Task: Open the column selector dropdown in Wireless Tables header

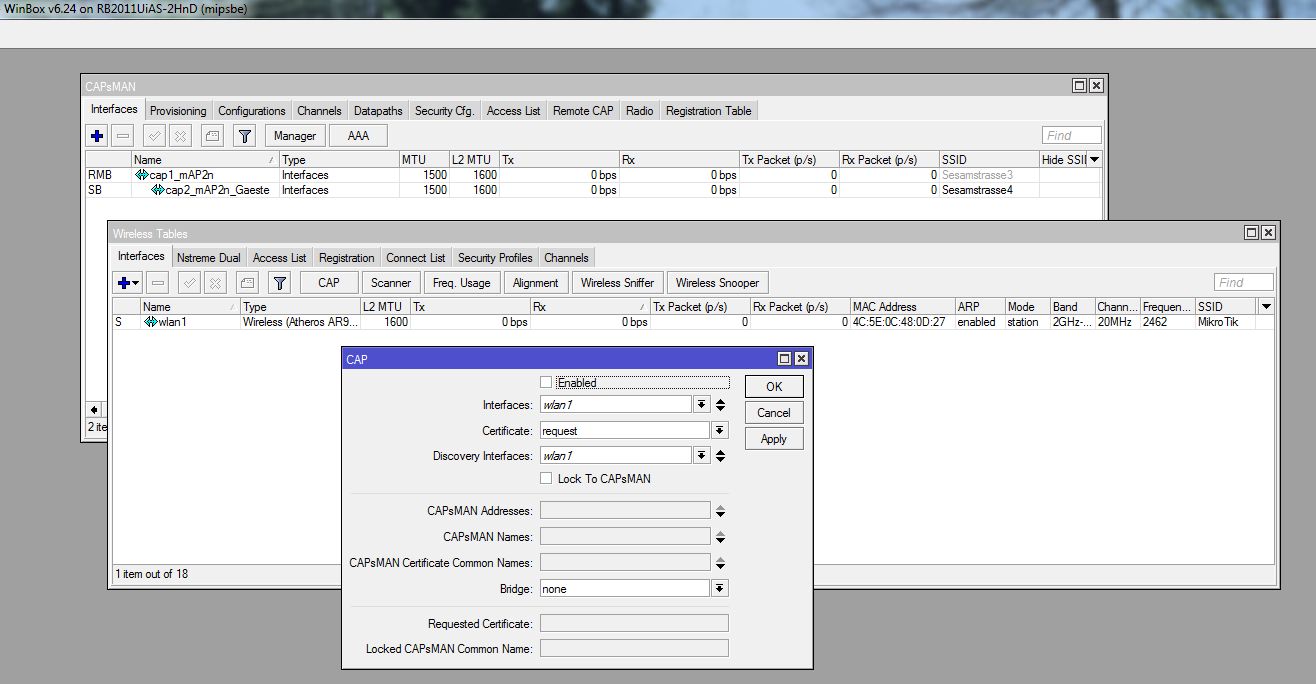Action: [1267, 307]
